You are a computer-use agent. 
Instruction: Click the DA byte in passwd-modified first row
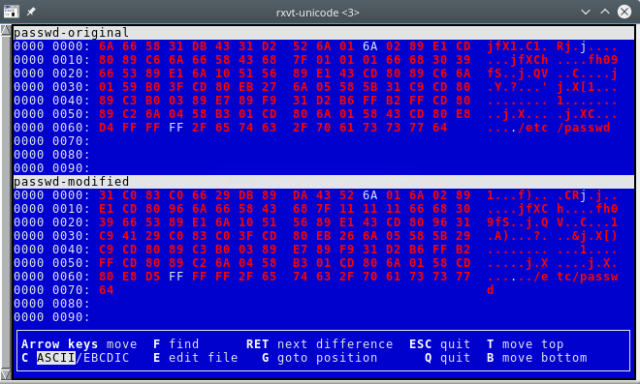tap(300, 195)
